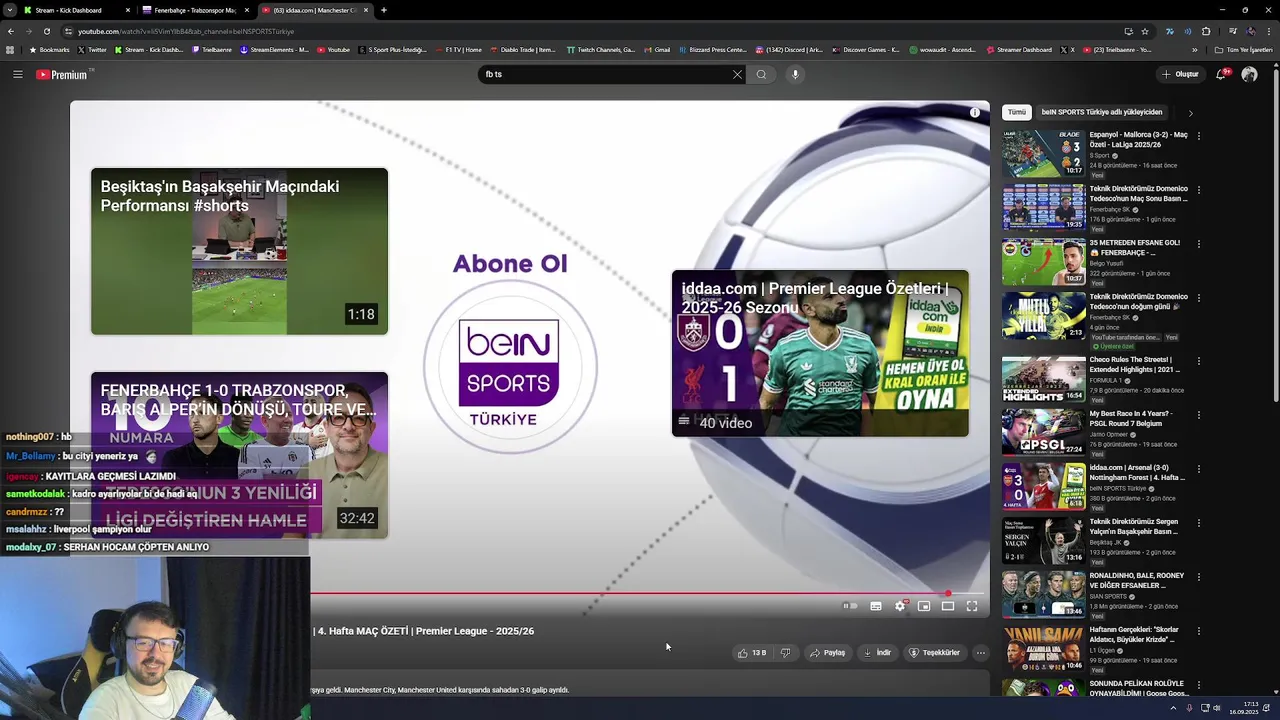Toggle subtitles in the video player
This screenshot has width=1280, height=720.
point(876,606)
